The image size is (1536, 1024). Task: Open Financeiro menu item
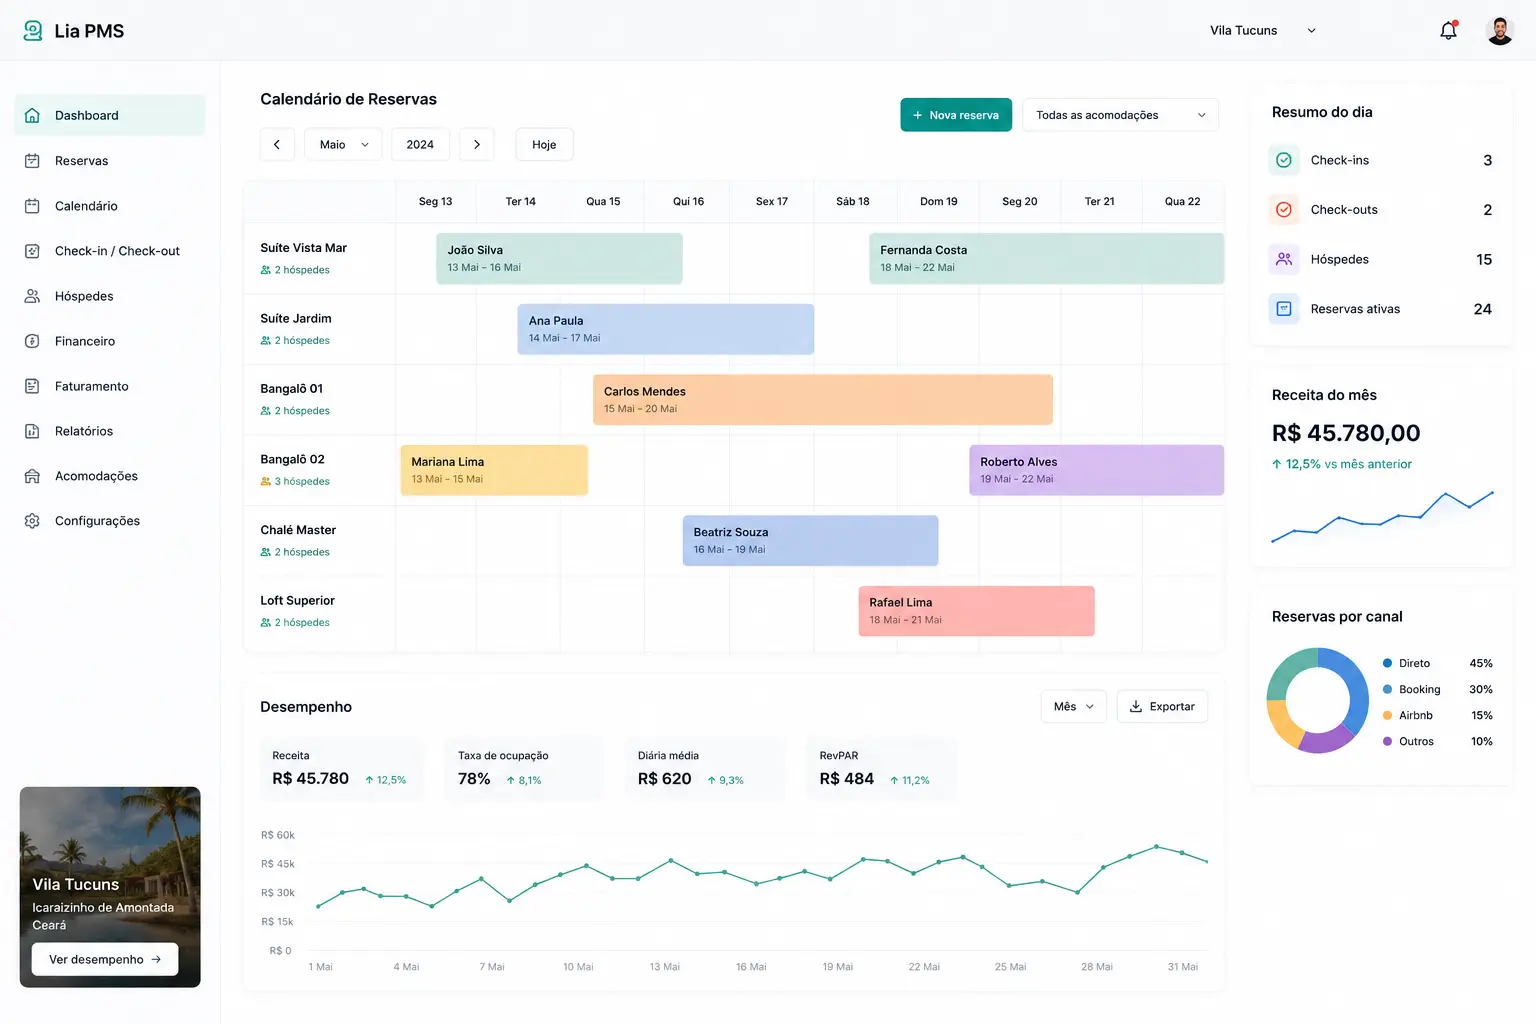110,341
